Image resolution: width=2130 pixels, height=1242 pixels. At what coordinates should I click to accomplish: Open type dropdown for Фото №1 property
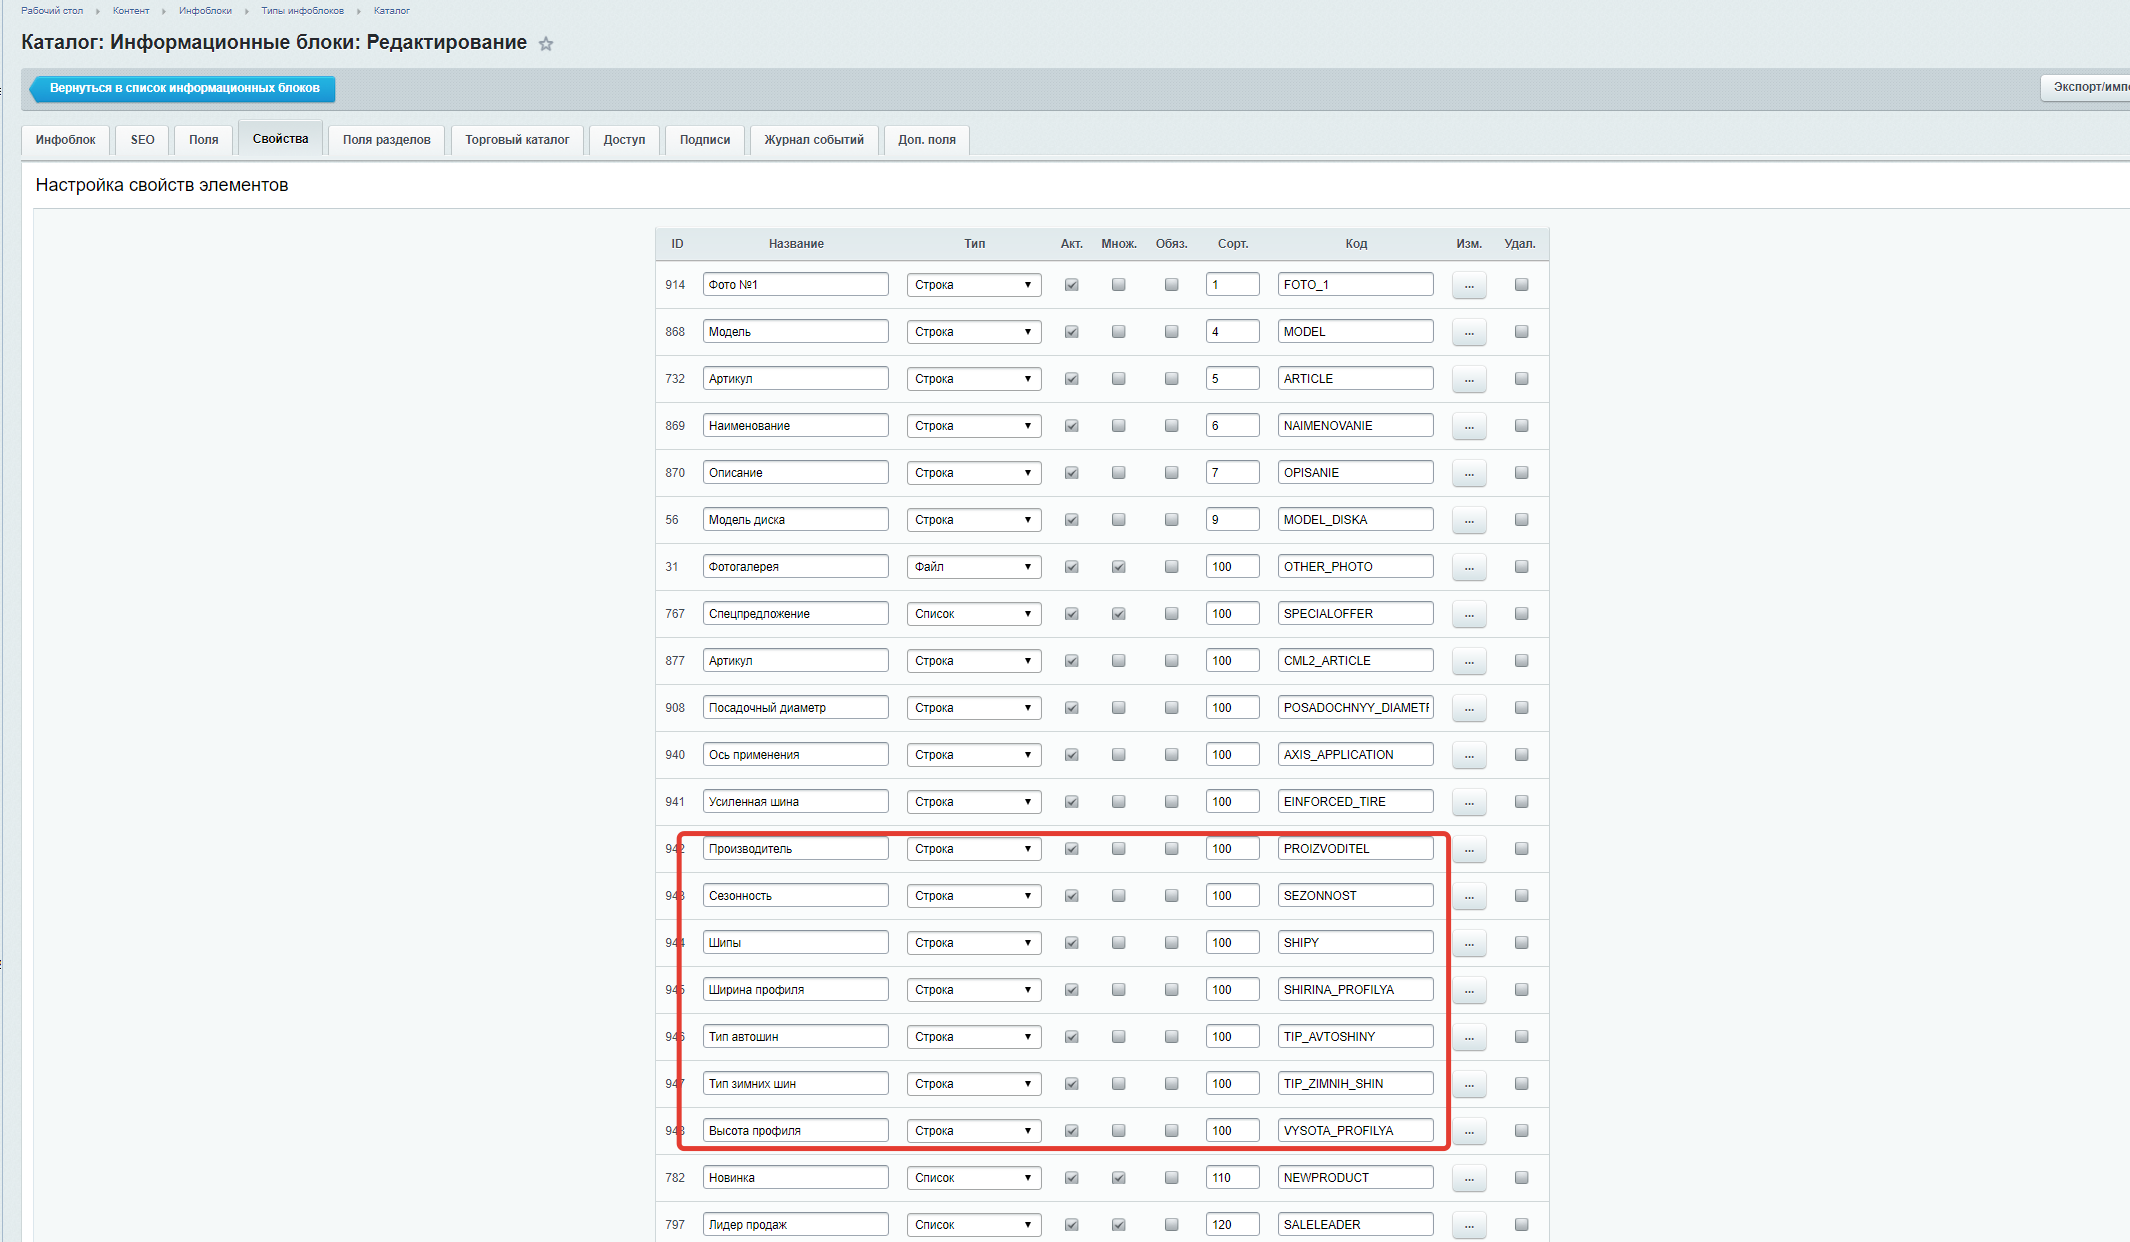coord(974,285)
